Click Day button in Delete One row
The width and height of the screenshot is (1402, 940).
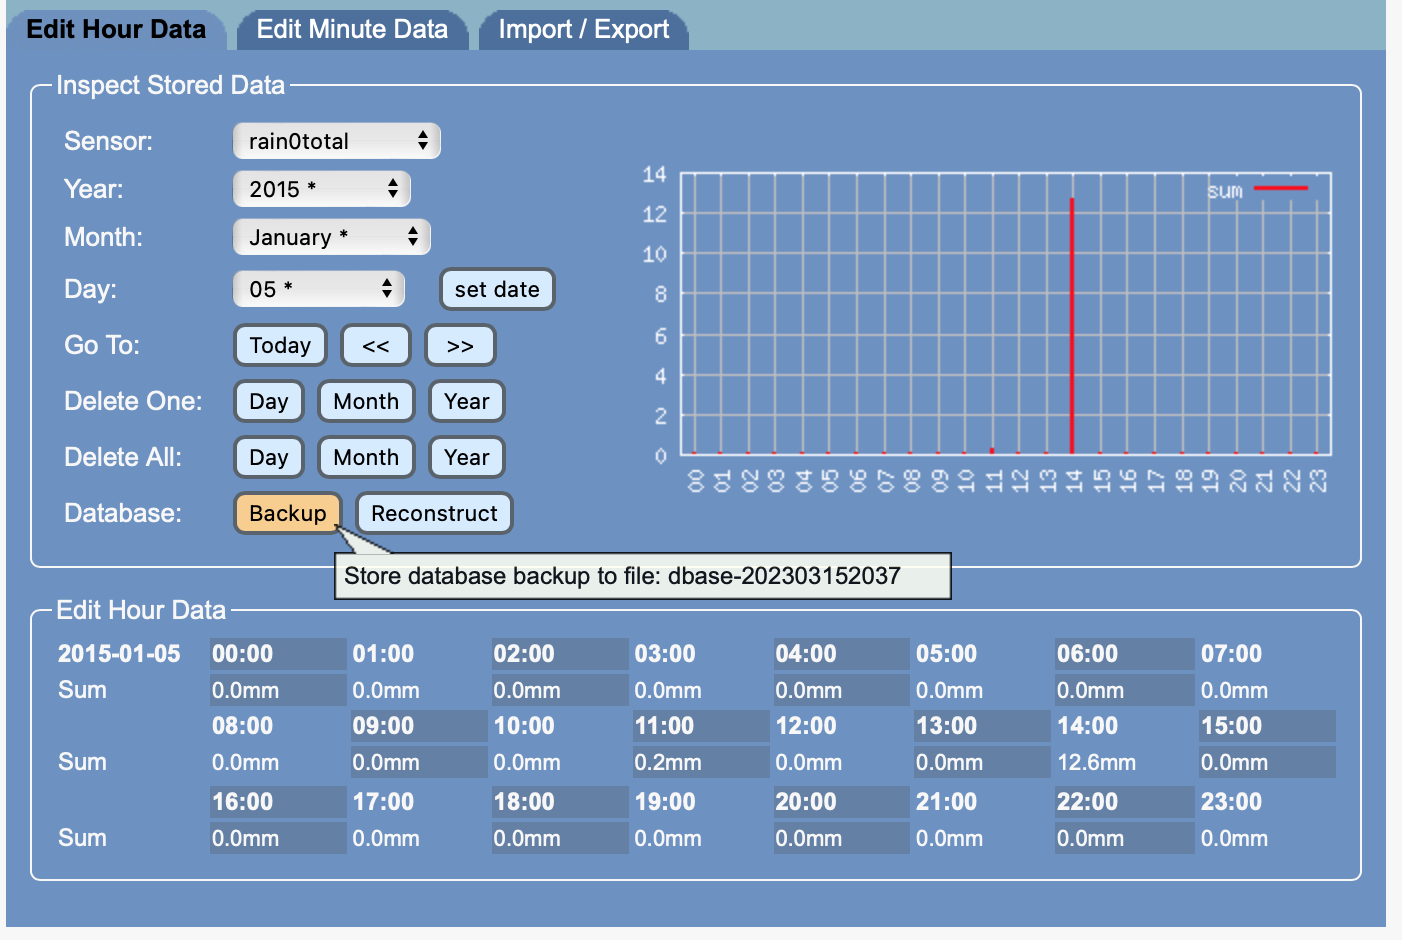click(x=269, y=401)
